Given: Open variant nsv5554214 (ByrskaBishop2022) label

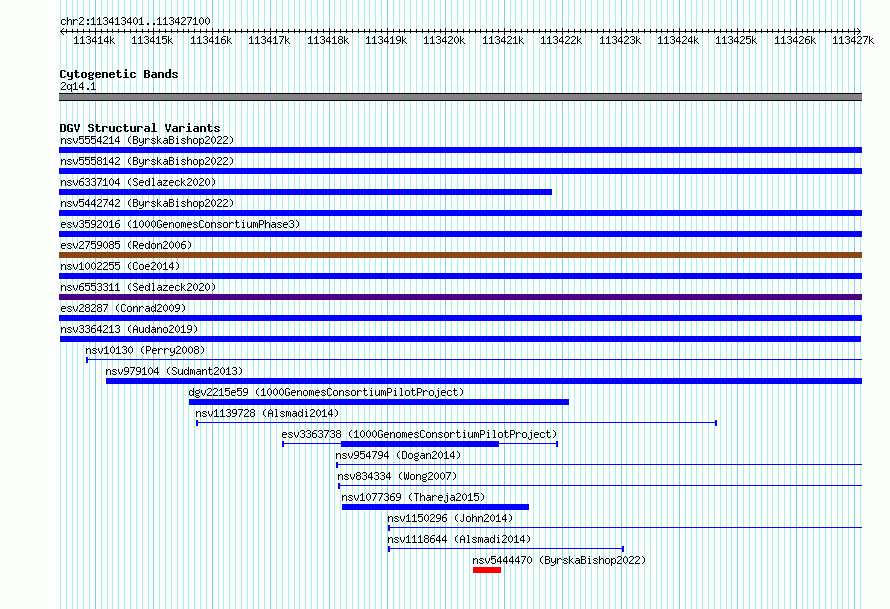Looking at the screenshot, I should [147, 140].
